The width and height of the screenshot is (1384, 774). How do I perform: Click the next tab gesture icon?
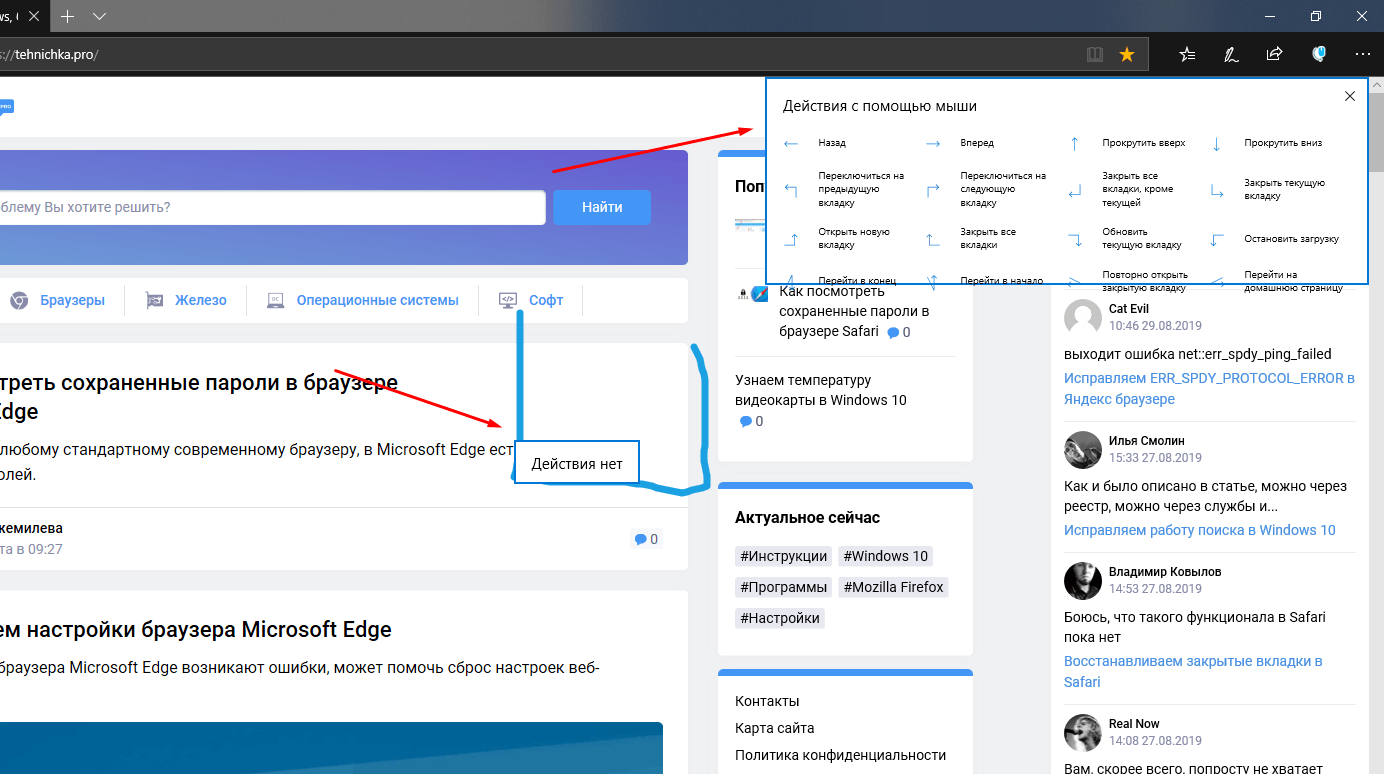tap(933, 190)
